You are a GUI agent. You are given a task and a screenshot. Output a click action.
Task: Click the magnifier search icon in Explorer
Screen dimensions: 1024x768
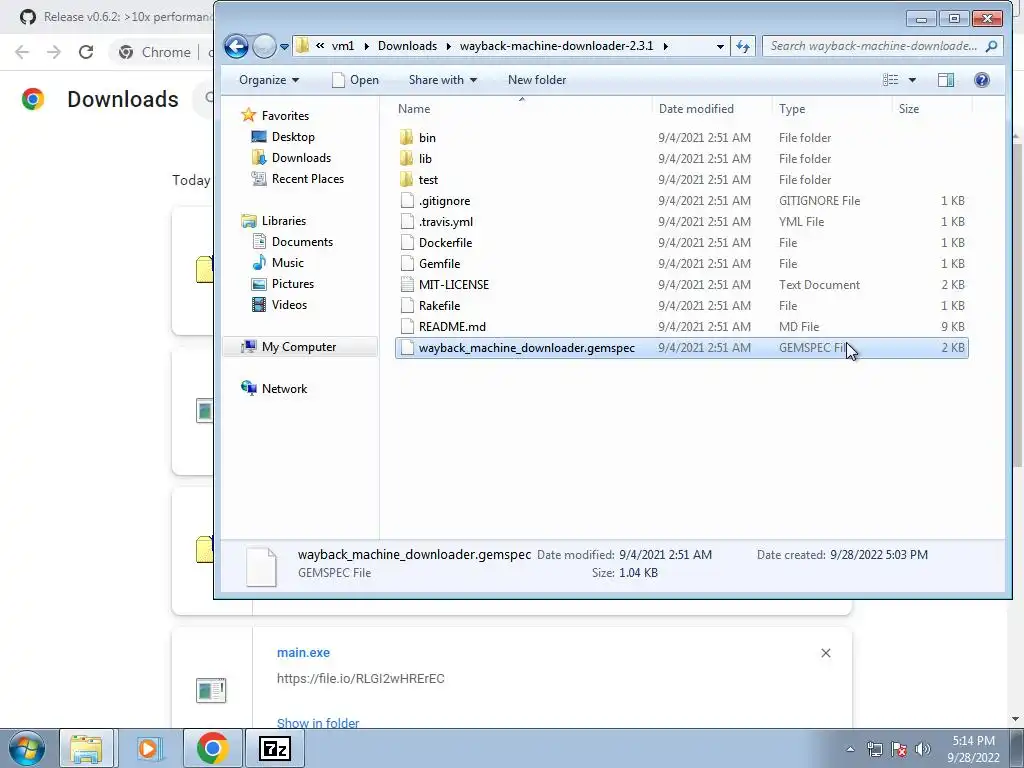[991, 46]
